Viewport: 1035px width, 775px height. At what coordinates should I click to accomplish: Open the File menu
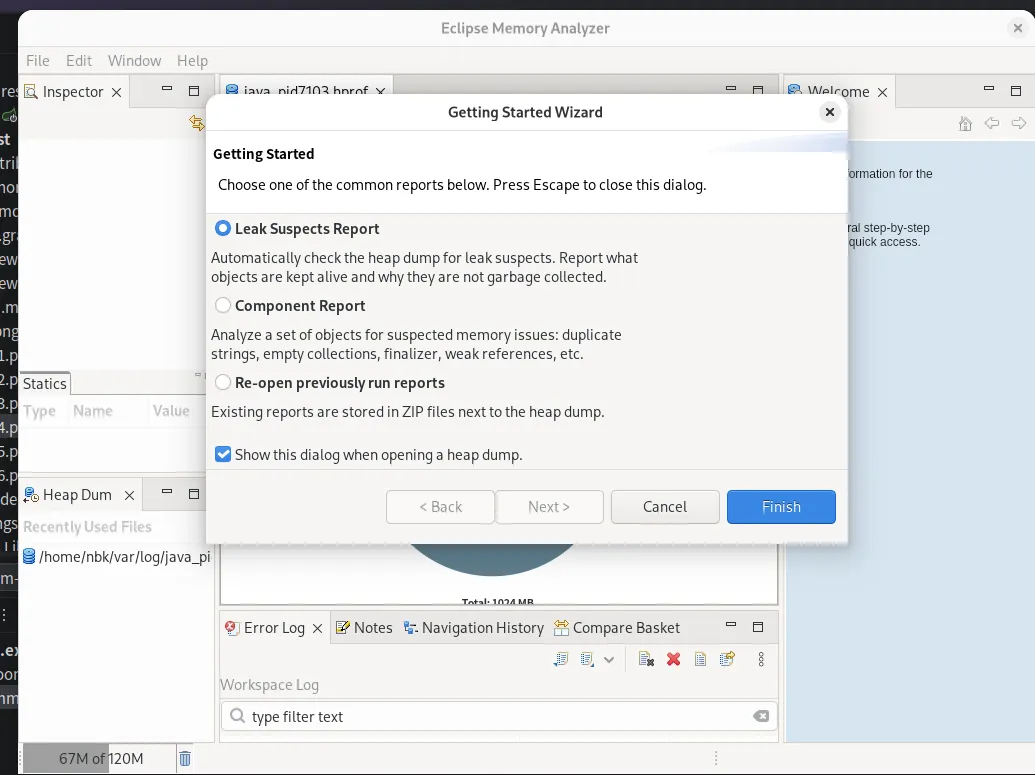coord(37,61)
